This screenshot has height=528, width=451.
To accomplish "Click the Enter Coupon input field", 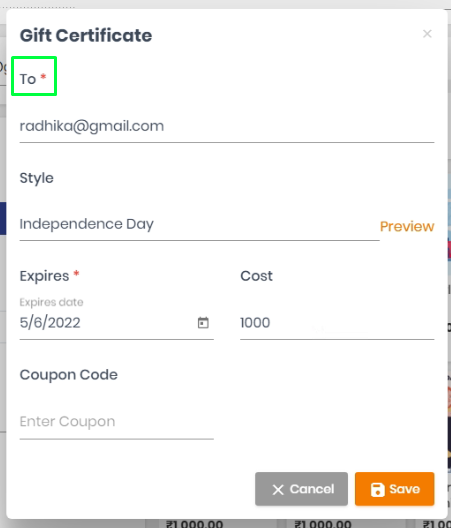I will click(117, 422).
